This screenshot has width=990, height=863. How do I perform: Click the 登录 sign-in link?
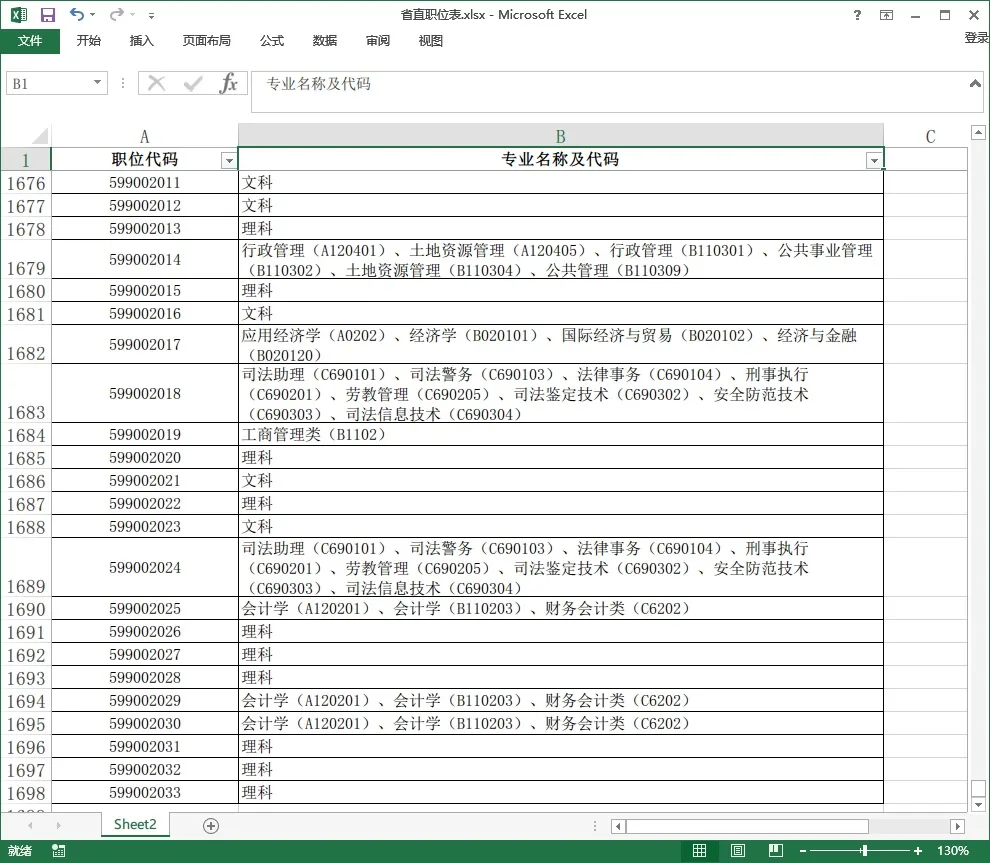[x=976, y=38]
